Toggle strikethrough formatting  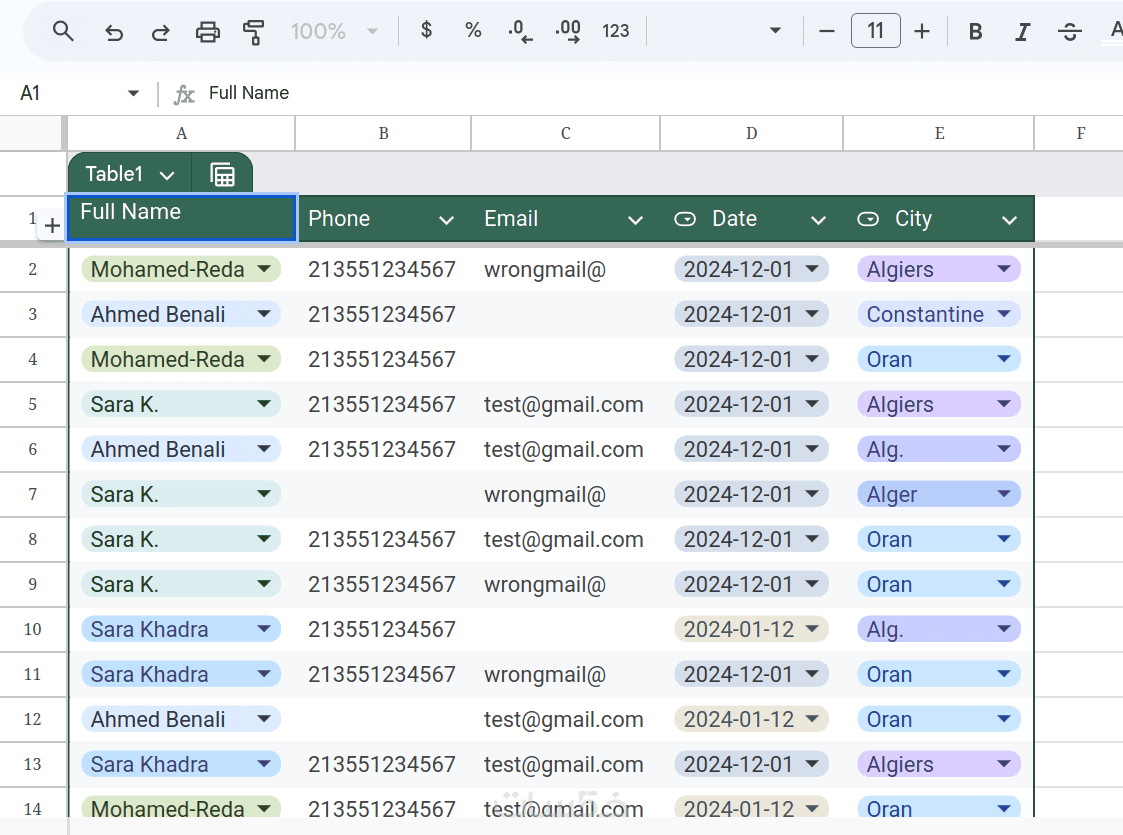(x=1069, y=32)
